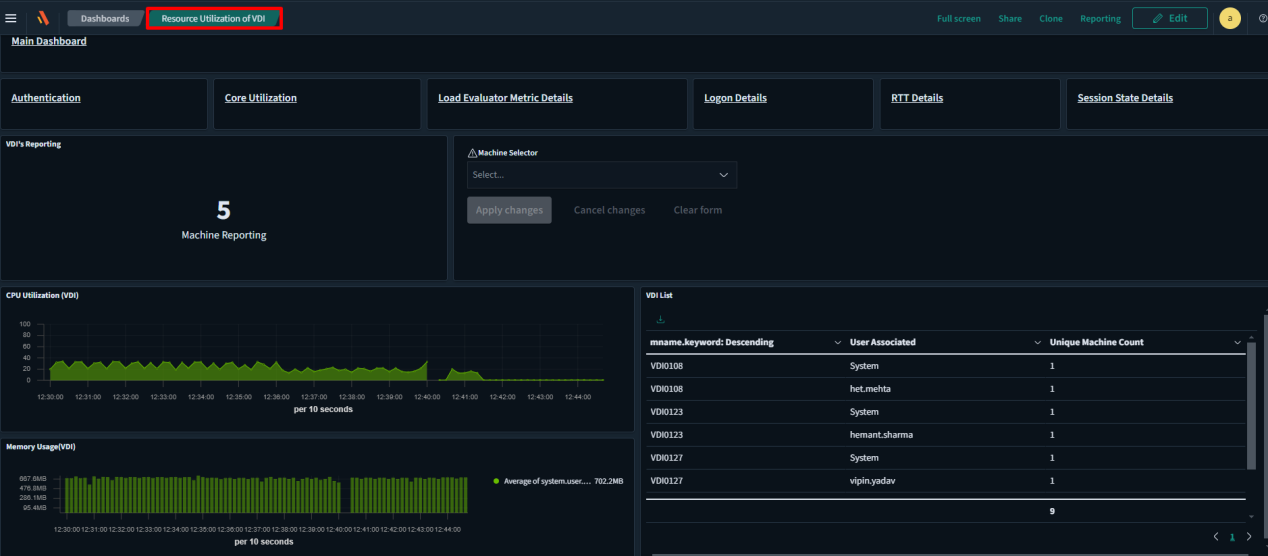Open the hamburger navigation menu
1268x556 pixels.
pos(11,18)
